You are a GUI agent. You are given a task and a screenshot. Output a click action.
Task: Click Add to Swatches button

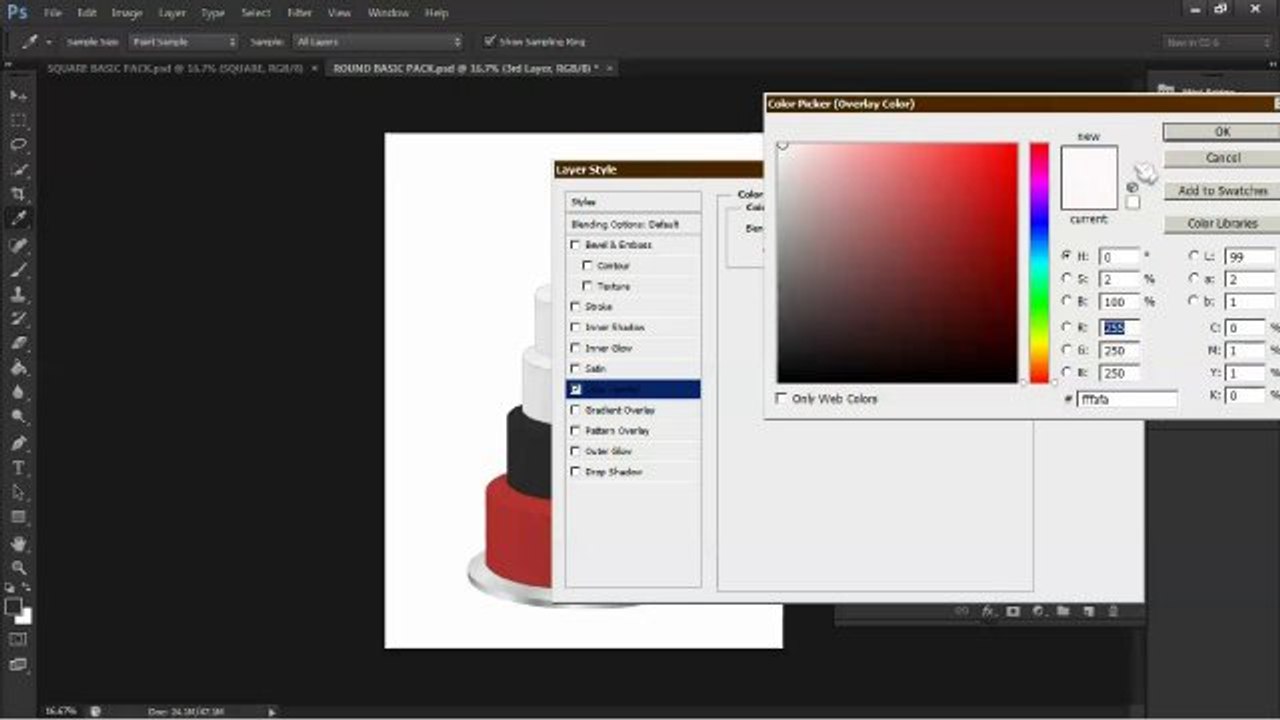point(1222,191)
